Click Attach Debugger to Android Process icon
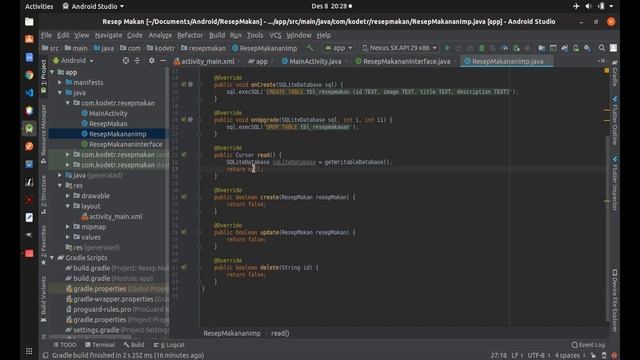 (x=516, y=48)
